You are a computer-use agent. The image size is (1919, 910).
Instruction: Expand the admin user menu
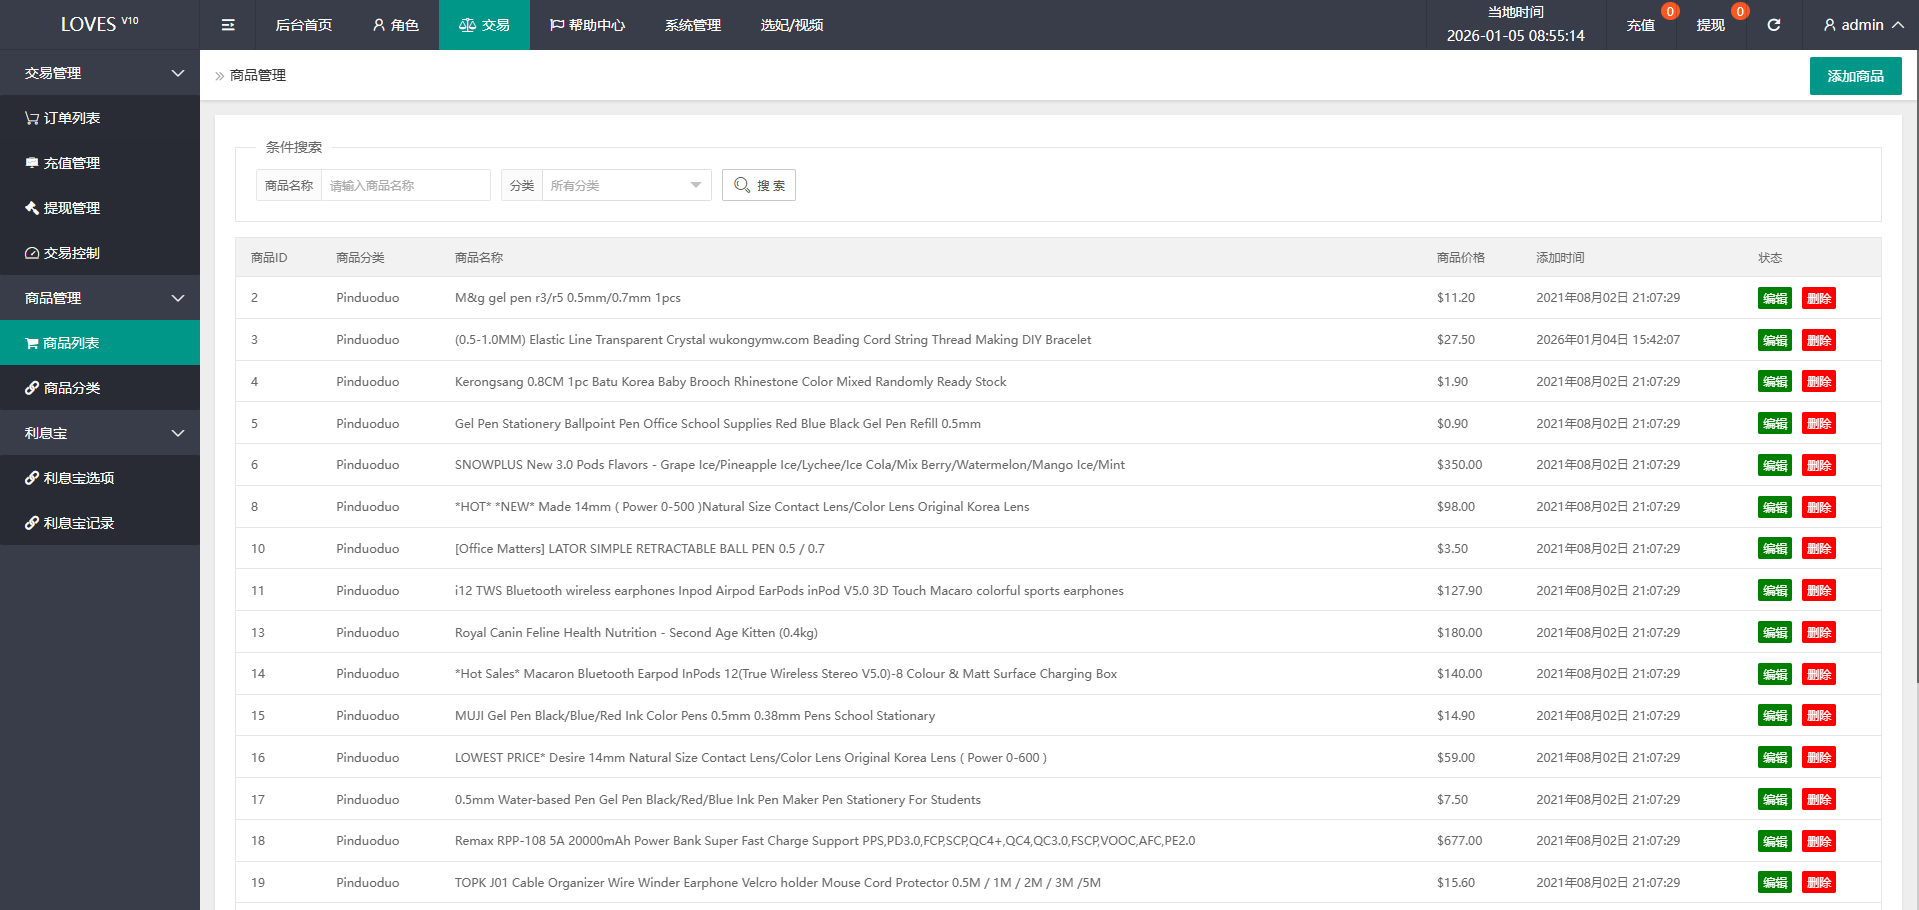[x=1863, y=25]
